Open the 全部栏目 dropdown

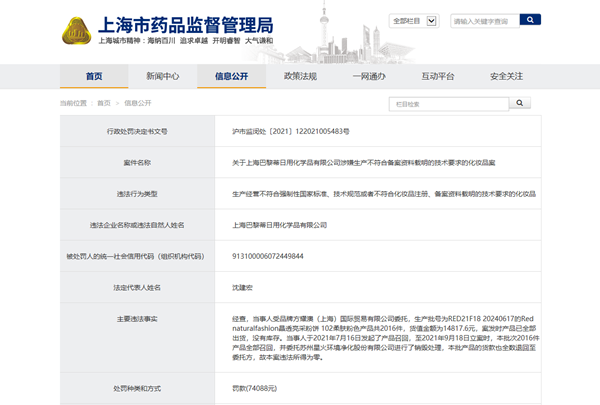coord(414,21)
